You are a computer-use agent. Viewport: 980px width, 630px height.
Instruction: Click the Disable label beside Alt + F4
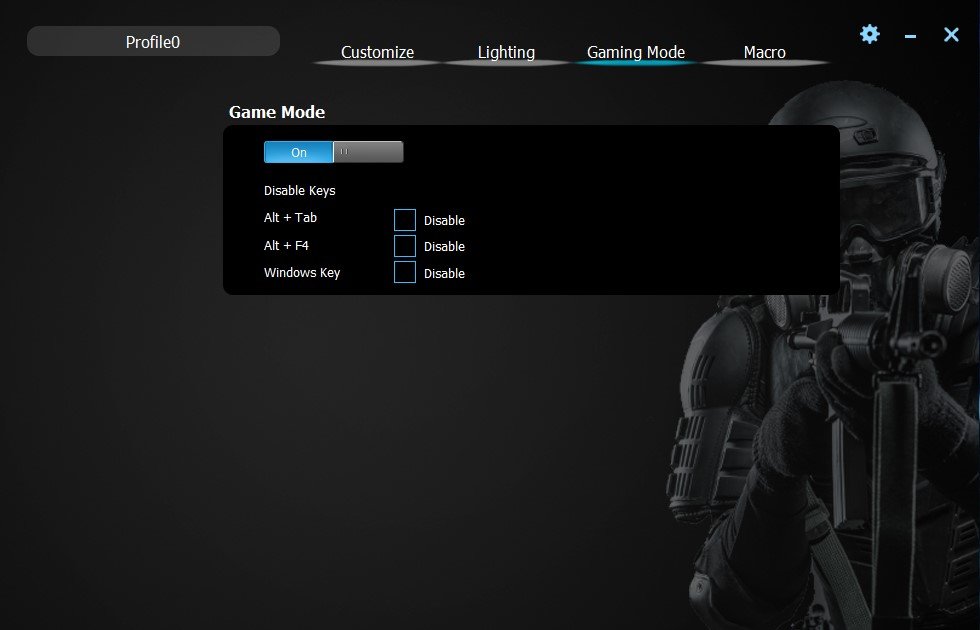[x=444, y=247]
